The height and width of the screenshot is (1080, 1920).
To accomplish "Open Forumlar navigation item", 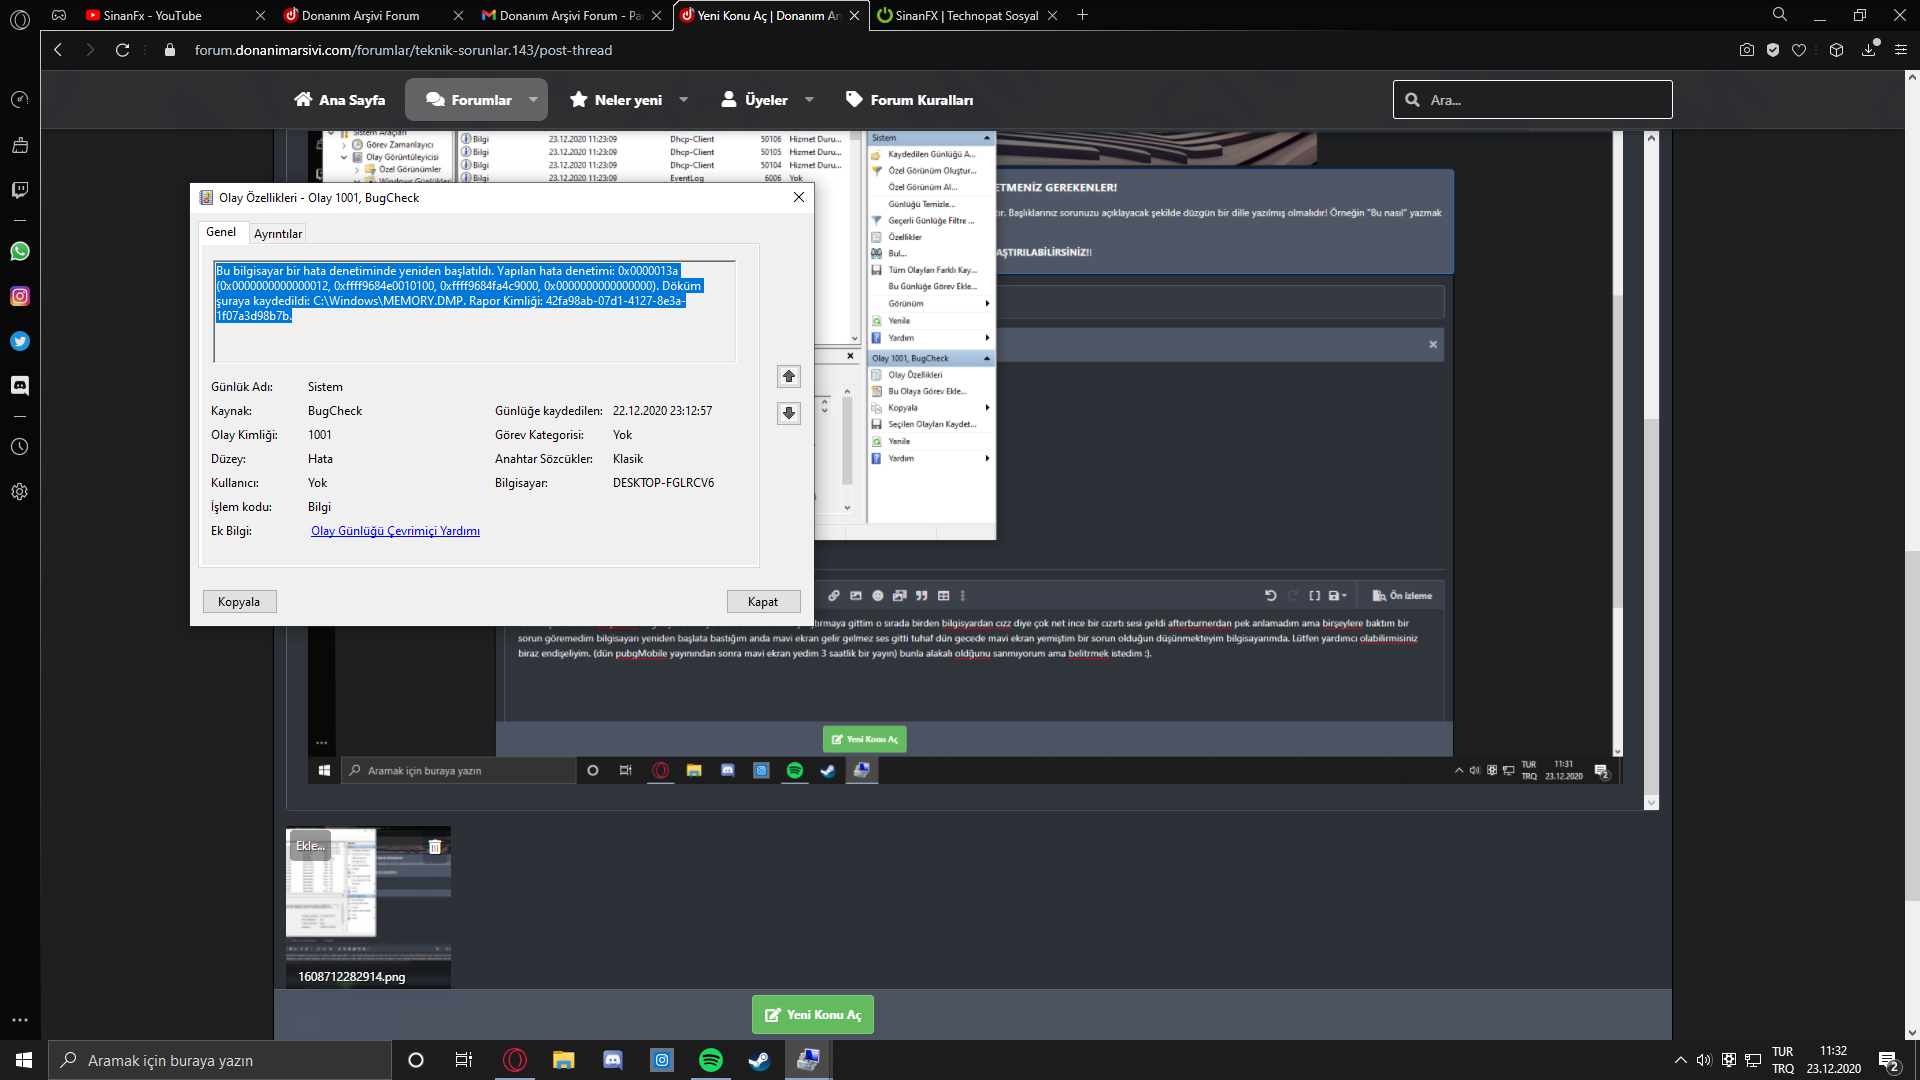I will 468,100.
